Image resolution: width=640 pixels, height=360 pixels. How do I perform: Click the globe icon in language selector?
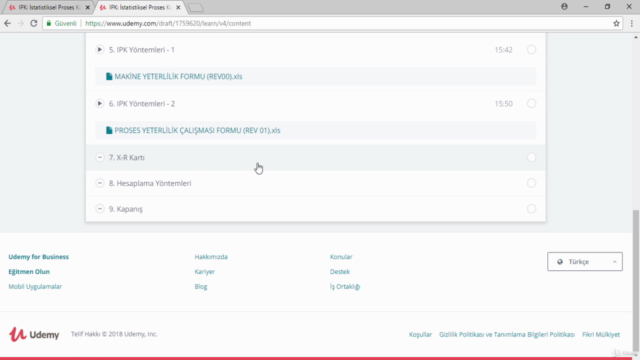click(560, 262)
